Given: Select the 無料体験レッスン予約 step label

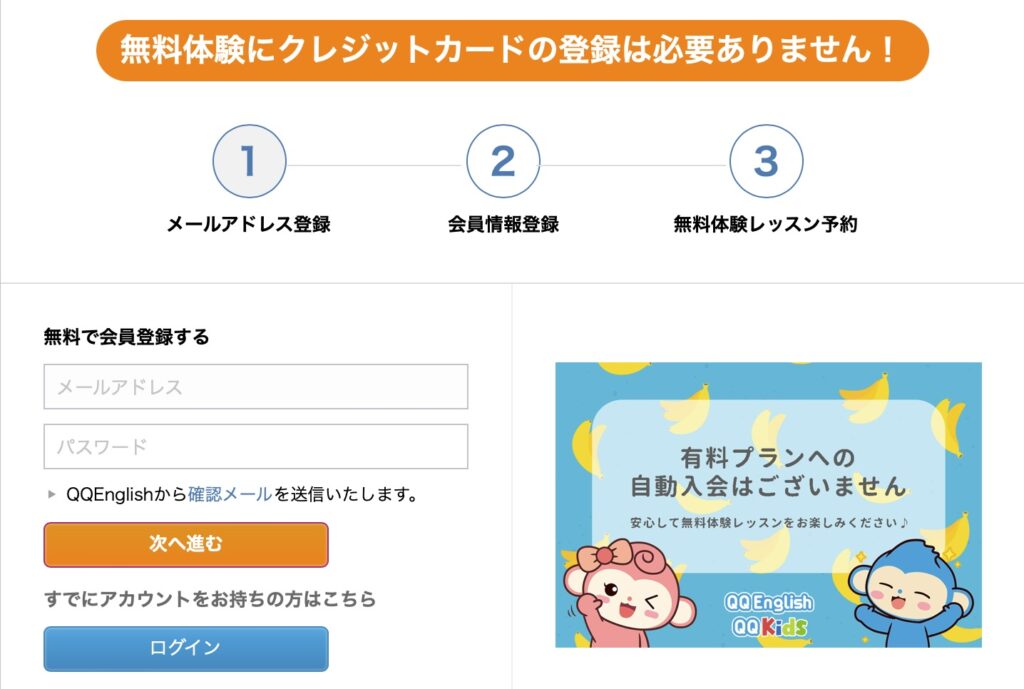Looking at the screenshot, I should (765, 224).
